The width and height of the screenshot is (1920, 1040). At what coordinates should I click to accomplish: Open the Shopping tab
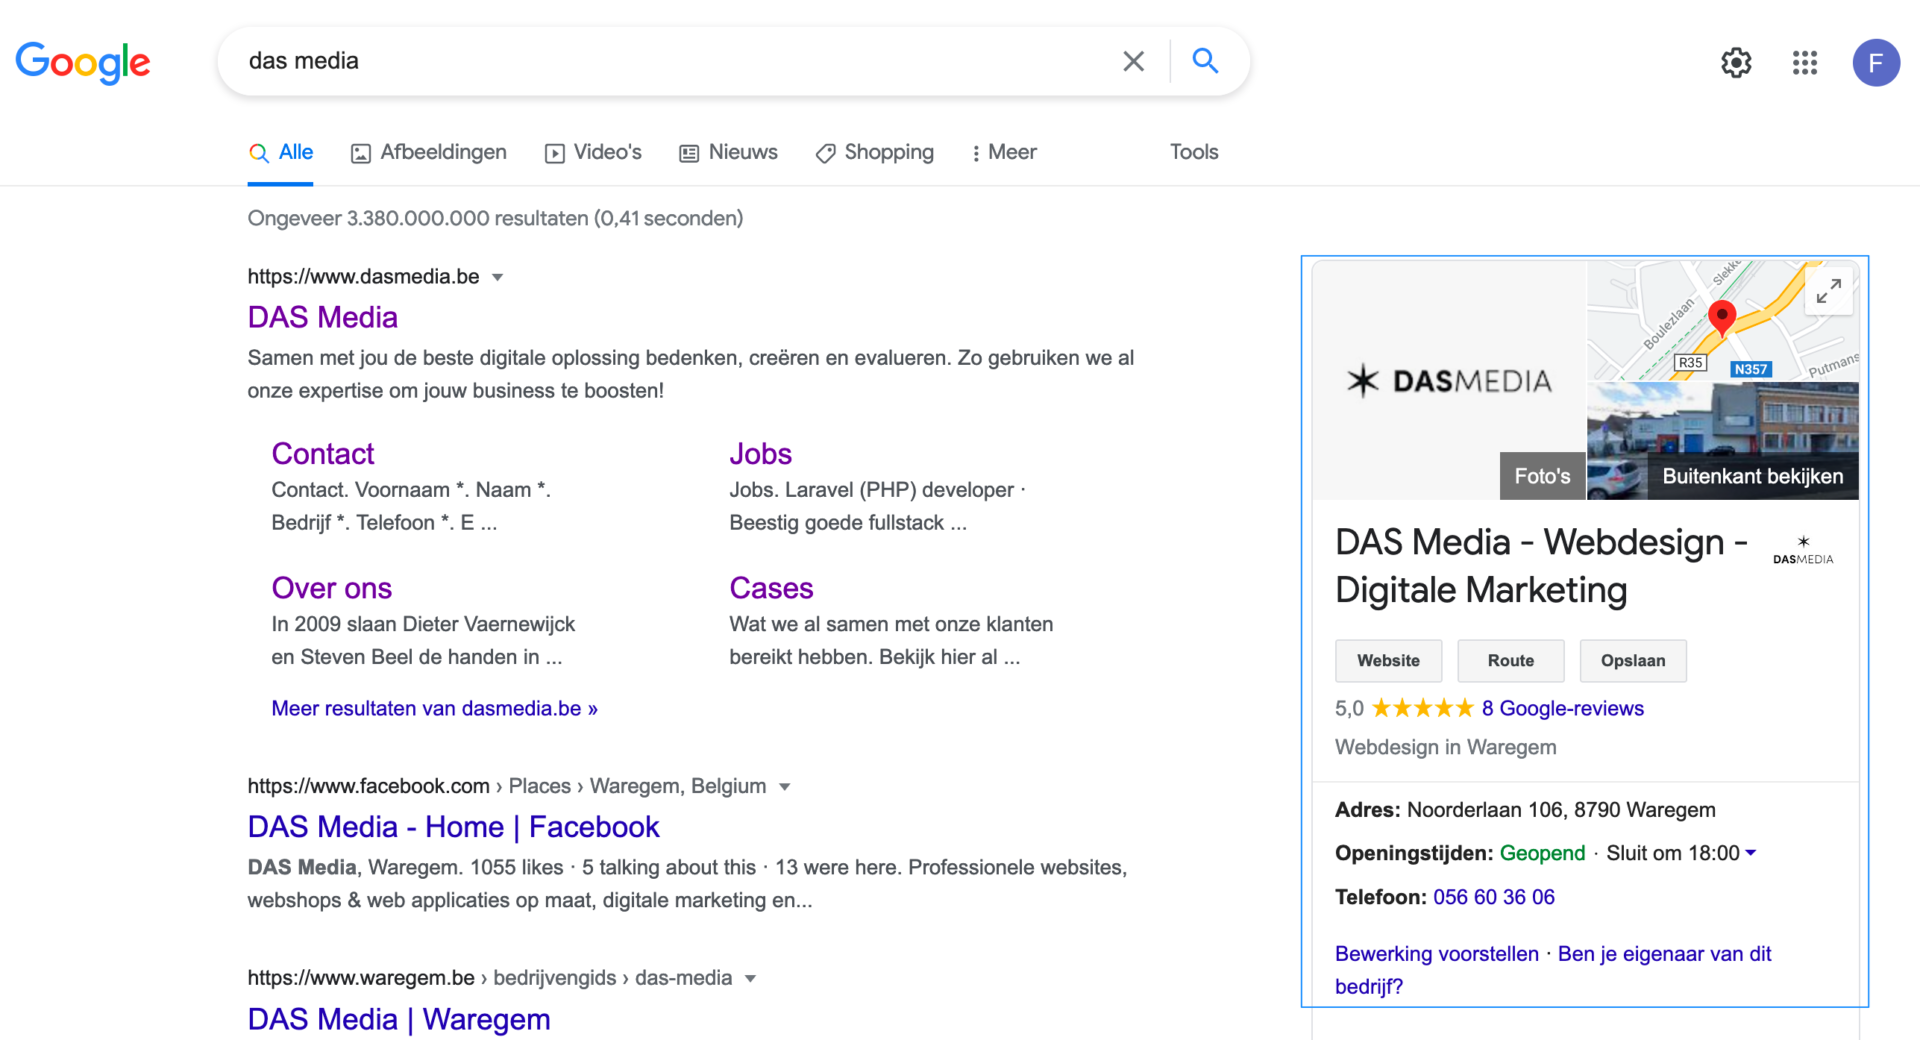click(875, 153)
